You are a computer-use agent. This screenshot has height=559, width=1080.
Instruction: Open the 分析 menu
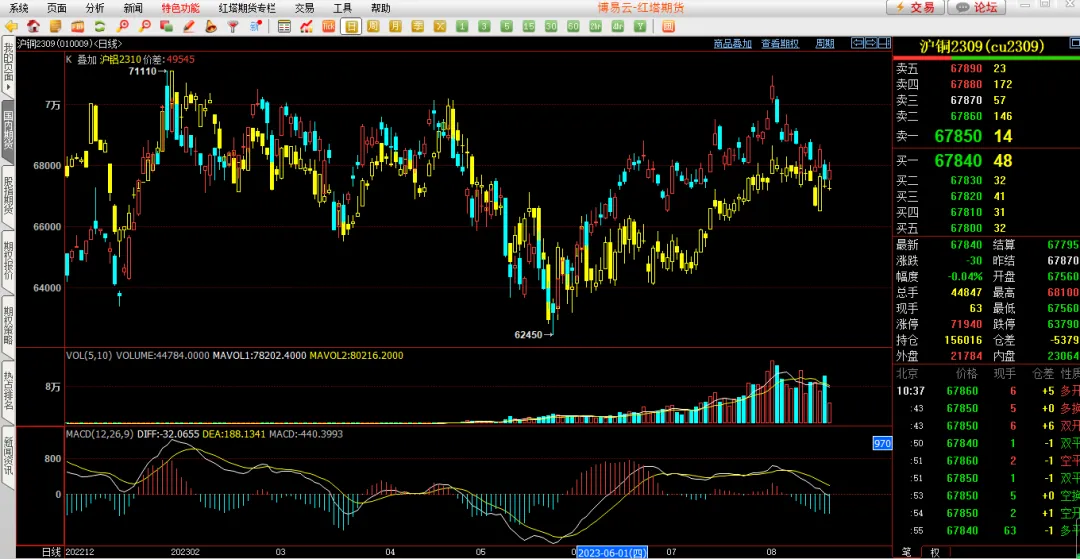(x=95, y=8)
